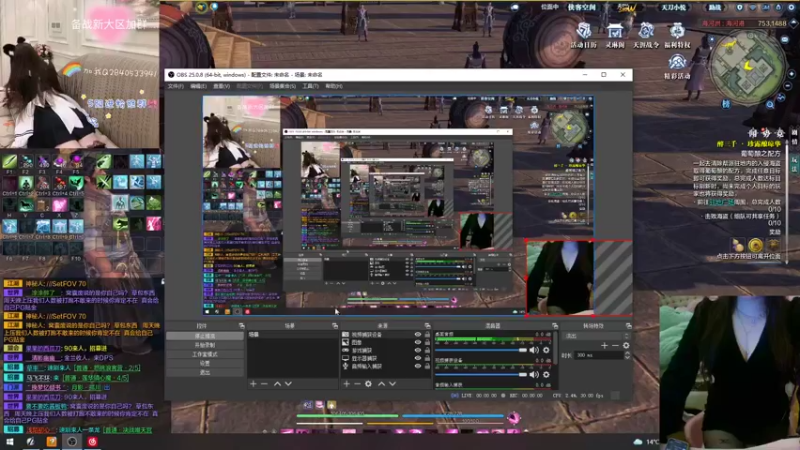The image size is (800, 450).
Task: Open settings gear for 桌面音频 mixer track
Action: pyautogui.click(x=546, y=351)
